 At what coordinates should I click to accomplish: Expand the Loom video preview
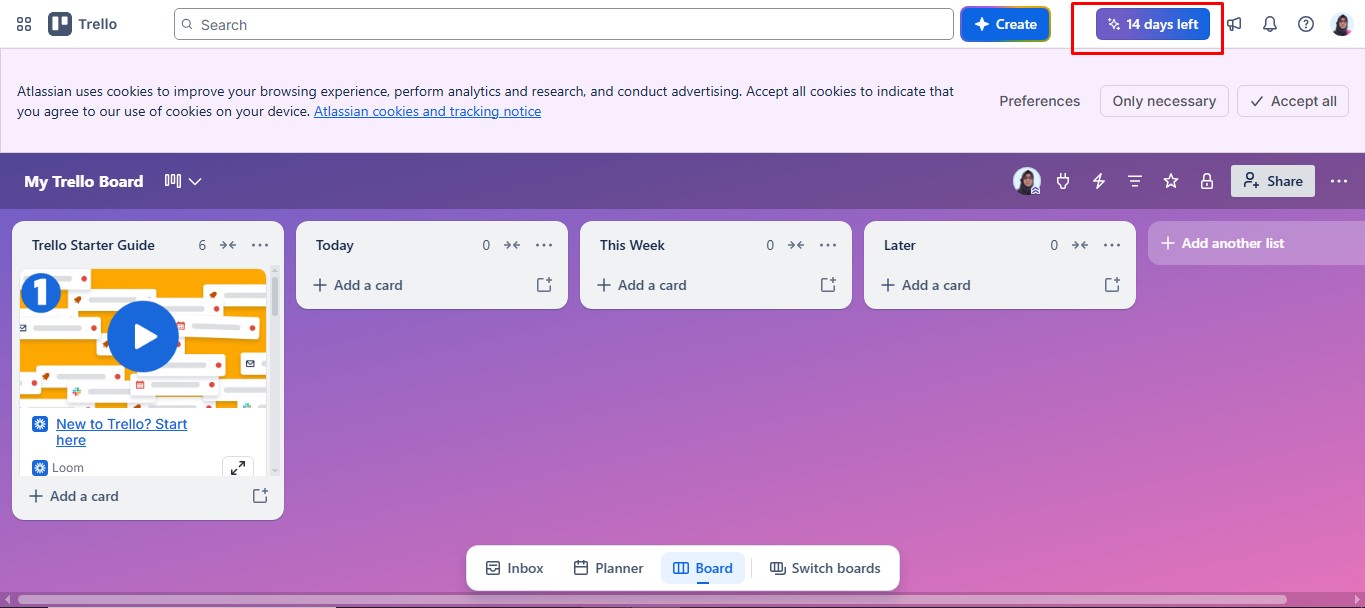[x=238, y=467]
